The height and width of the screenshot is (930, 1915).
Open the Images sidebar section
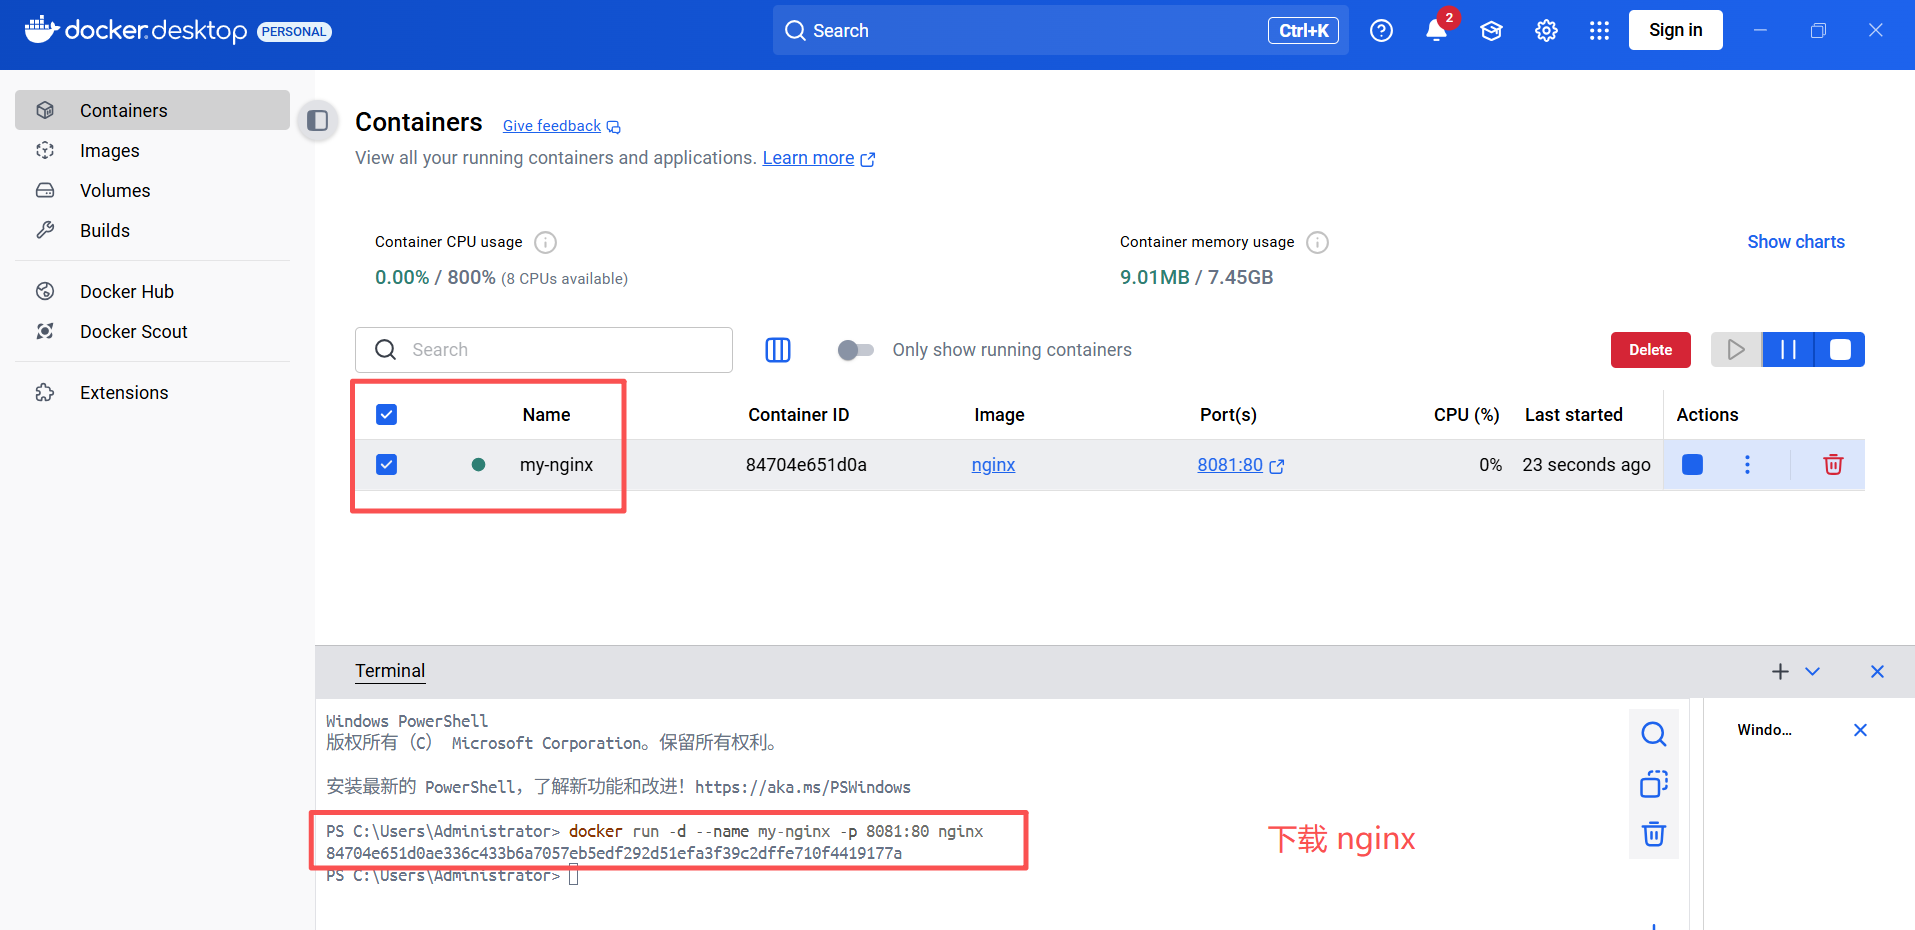tap(152, 150)
